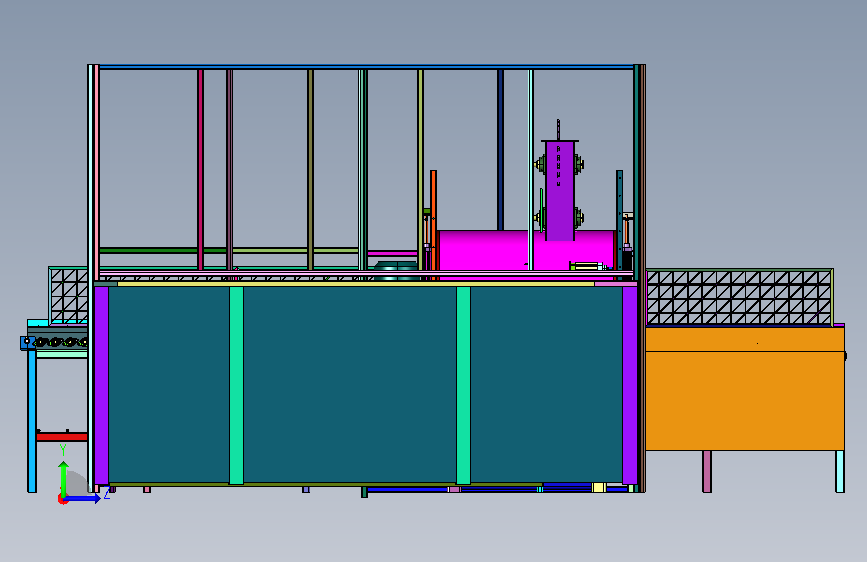The height and width of the screenshot is (562, 867).
Task: Pick the wire mesh guard above the roller conveyor
Action: tap(68, 295)
